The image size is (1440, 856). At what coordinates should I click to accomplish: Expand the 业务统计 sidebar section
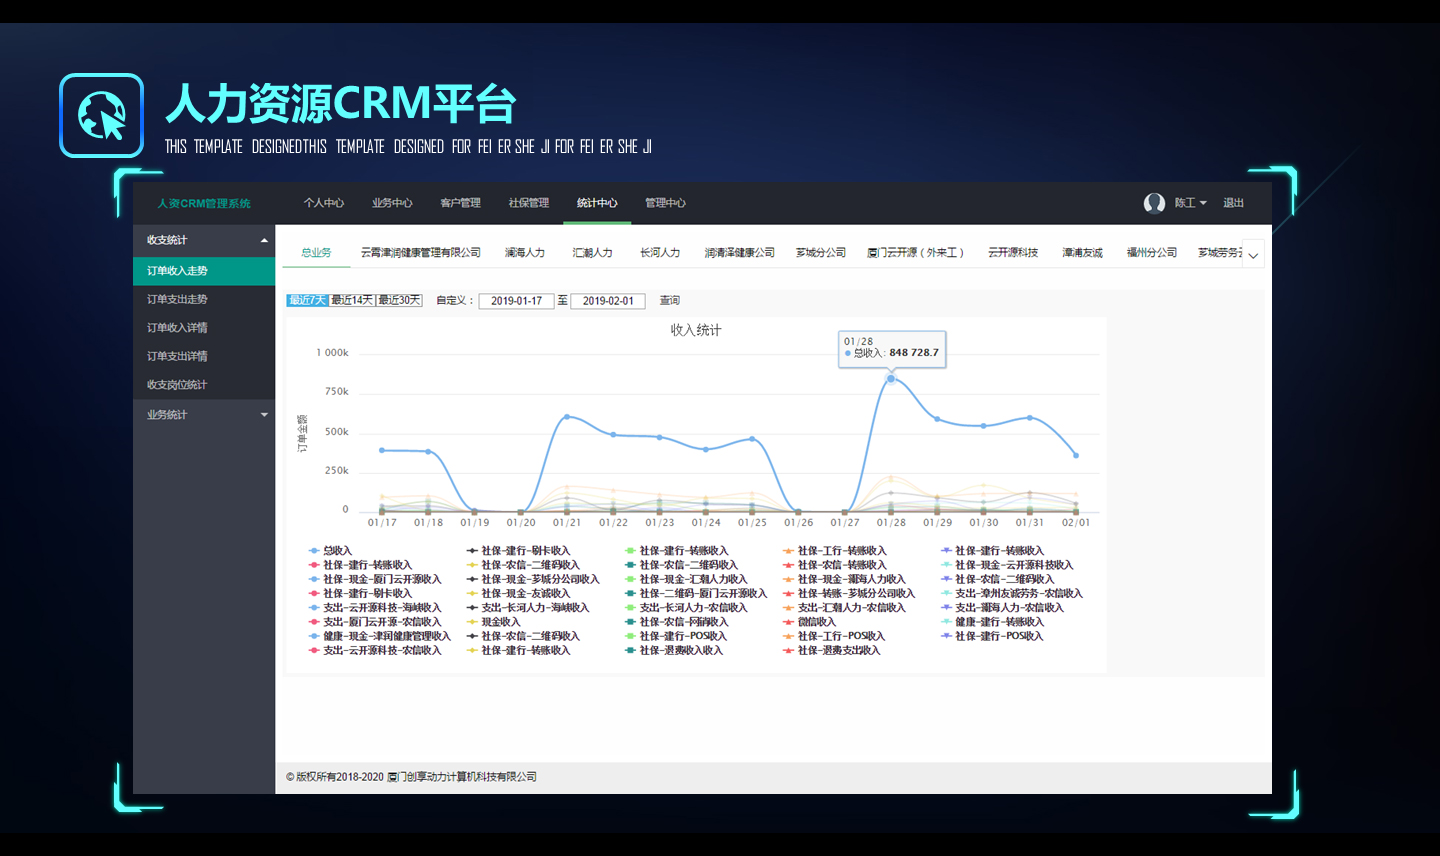click(x=204, y=415)
